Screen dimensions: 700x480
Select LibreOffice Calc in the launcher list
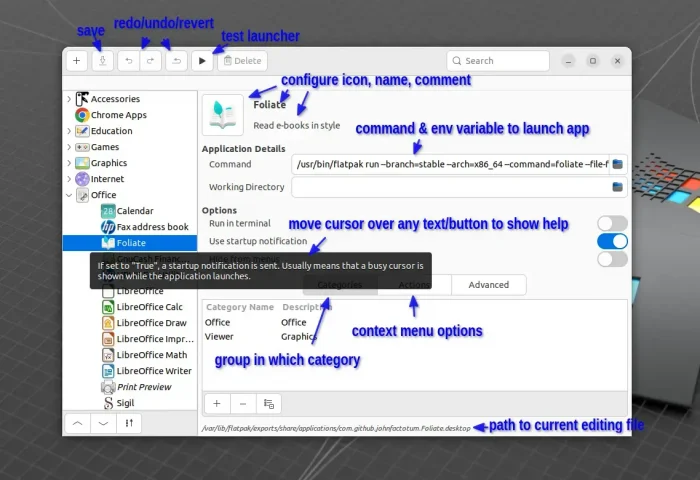[x=149, y=307]
